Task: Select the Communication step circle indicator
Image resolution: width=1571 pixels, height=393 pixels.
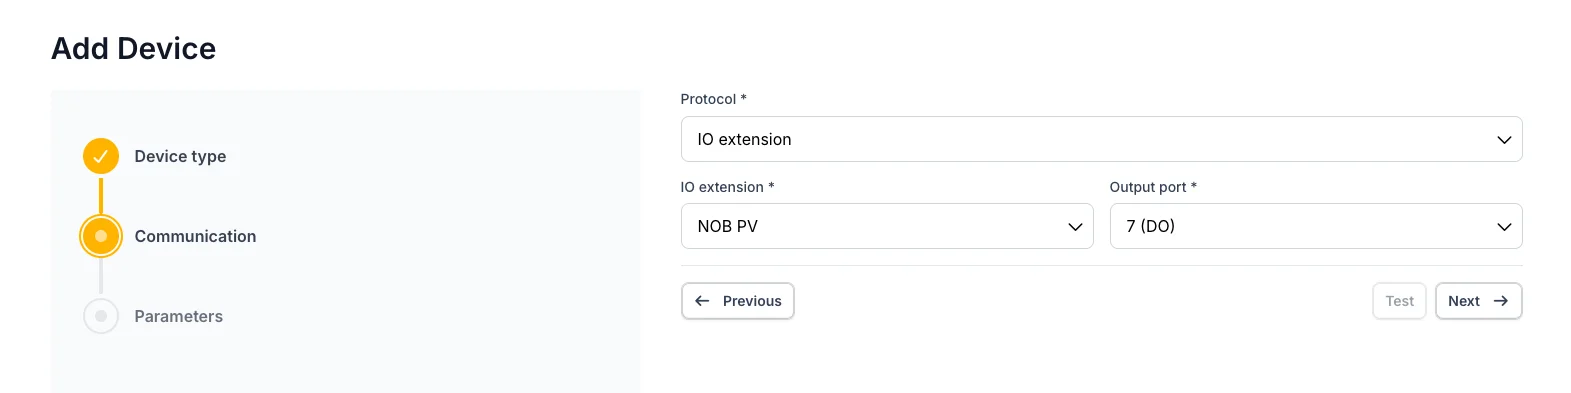Action: pos(101,236)
